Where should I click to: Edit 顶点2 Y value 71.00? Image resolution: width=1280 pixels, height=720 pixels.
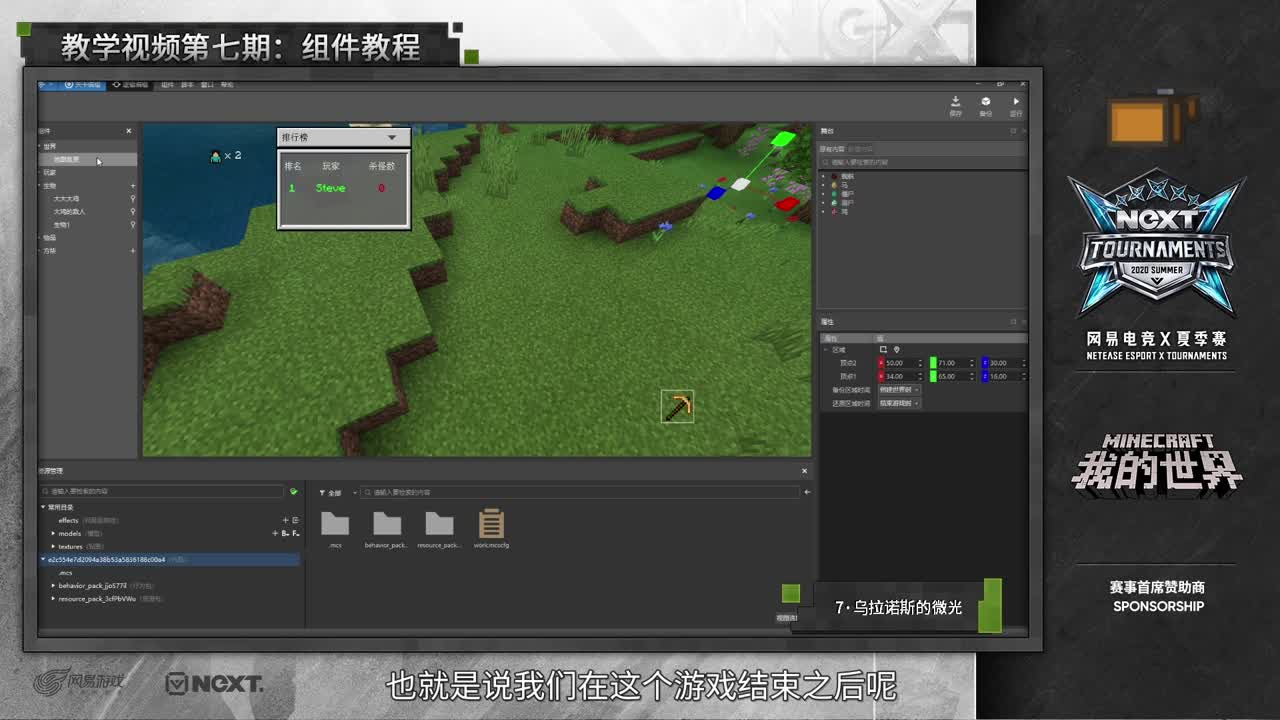(x=954, y=363)
